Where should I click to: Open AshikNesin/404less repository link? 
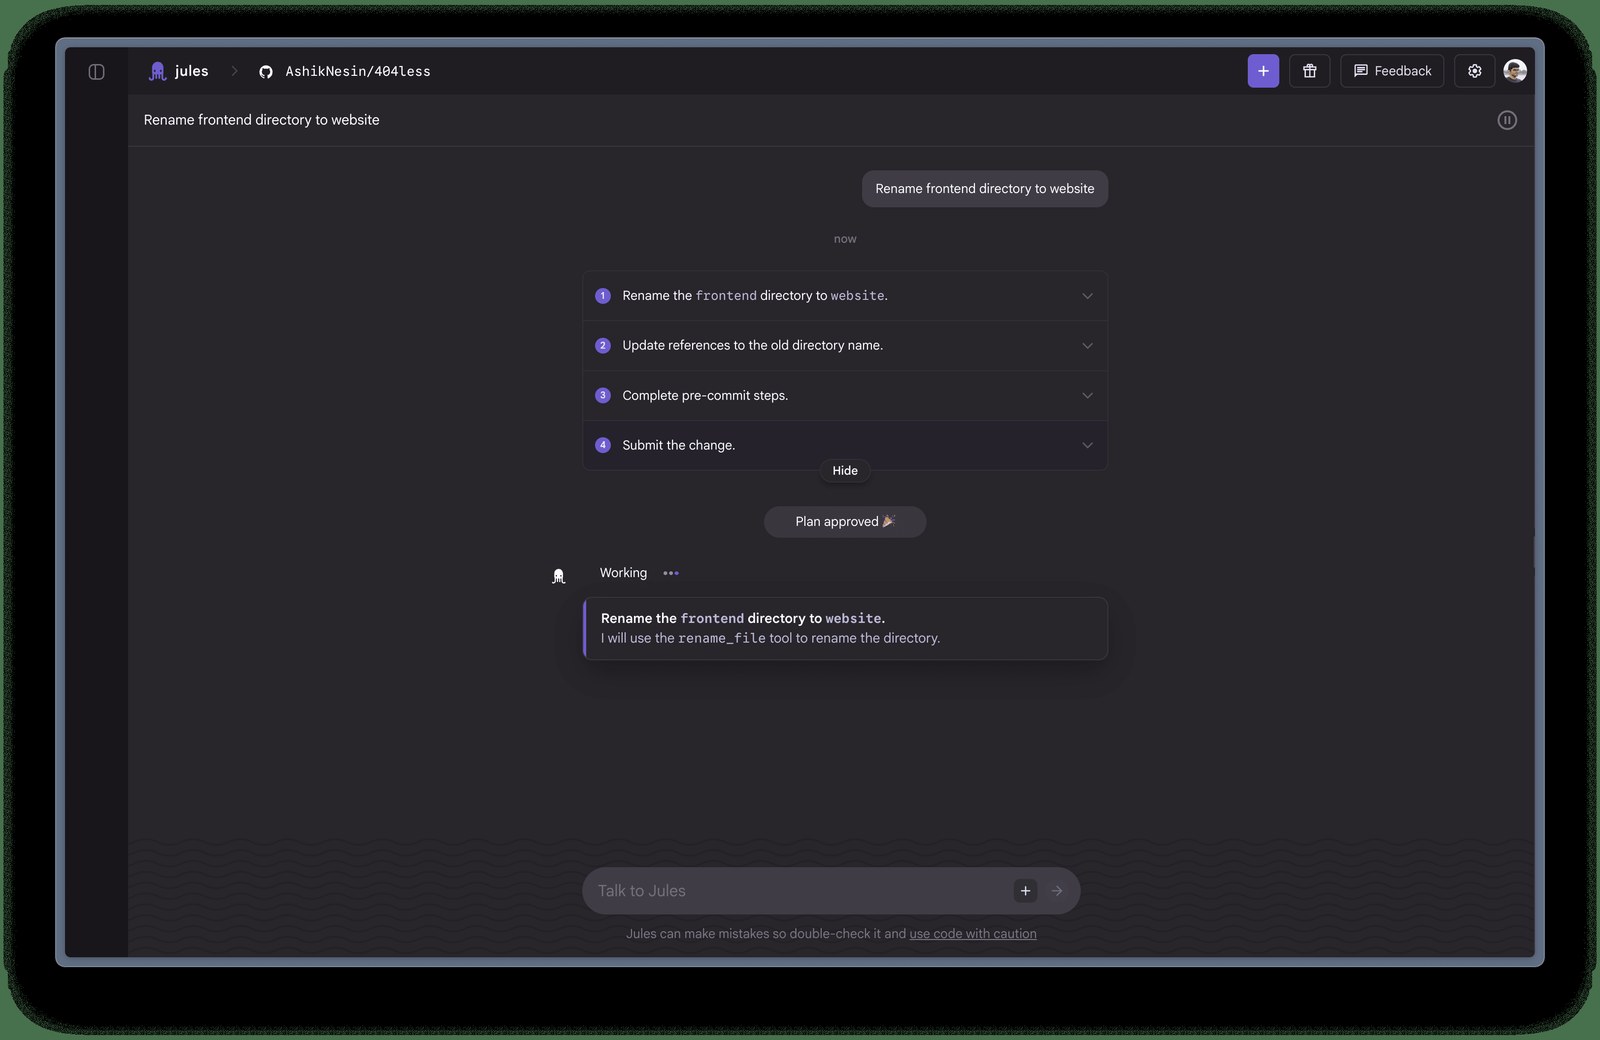click(358, 72)
